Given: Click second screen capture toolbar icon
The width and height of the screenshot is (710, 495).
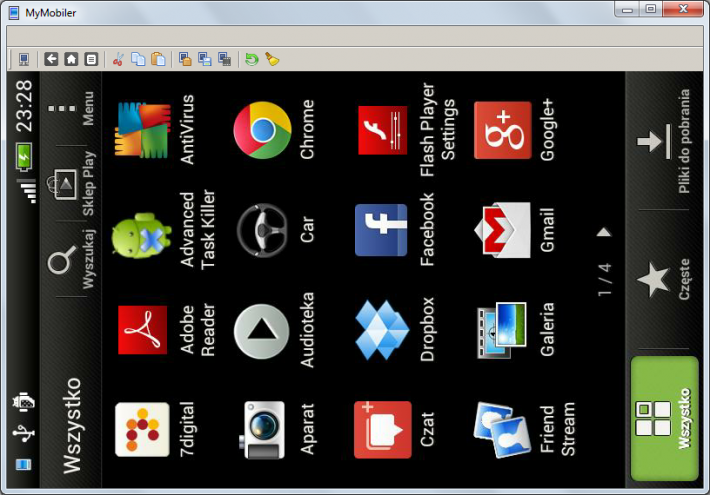Looking at the screenshot, I should point(205,59).
